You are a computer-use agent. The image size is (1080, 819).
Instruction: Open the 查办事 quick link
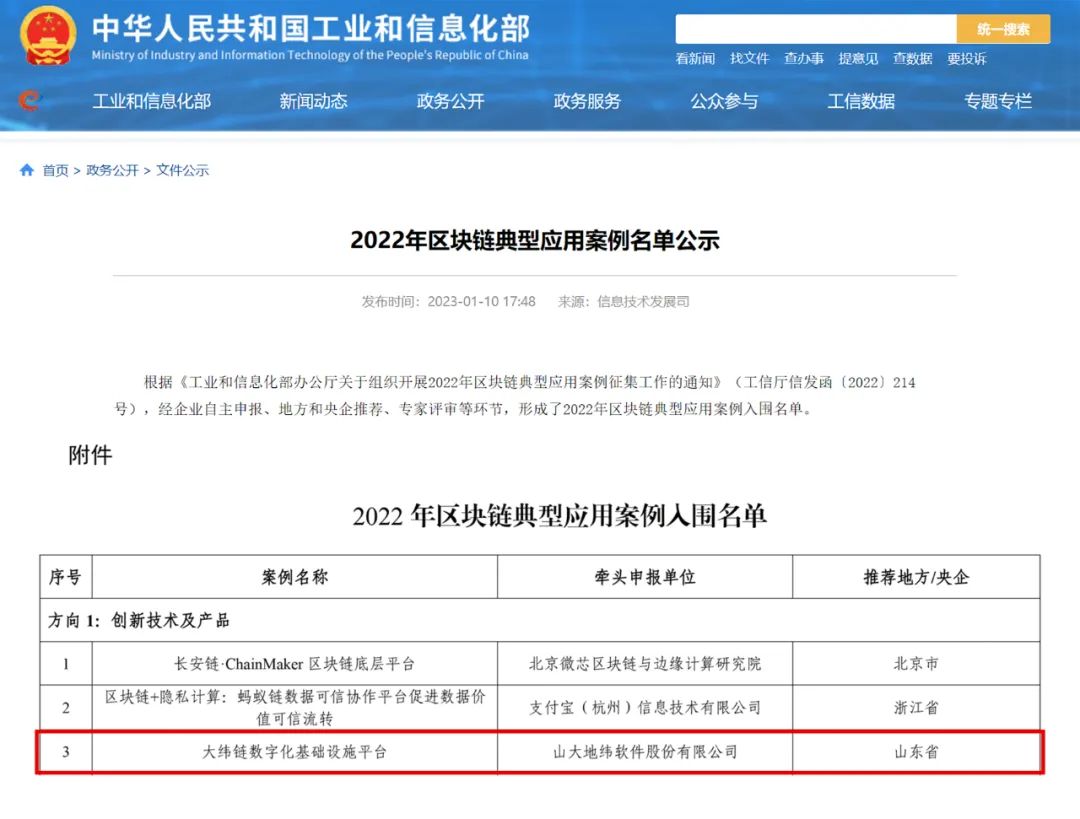coord(804,59)
